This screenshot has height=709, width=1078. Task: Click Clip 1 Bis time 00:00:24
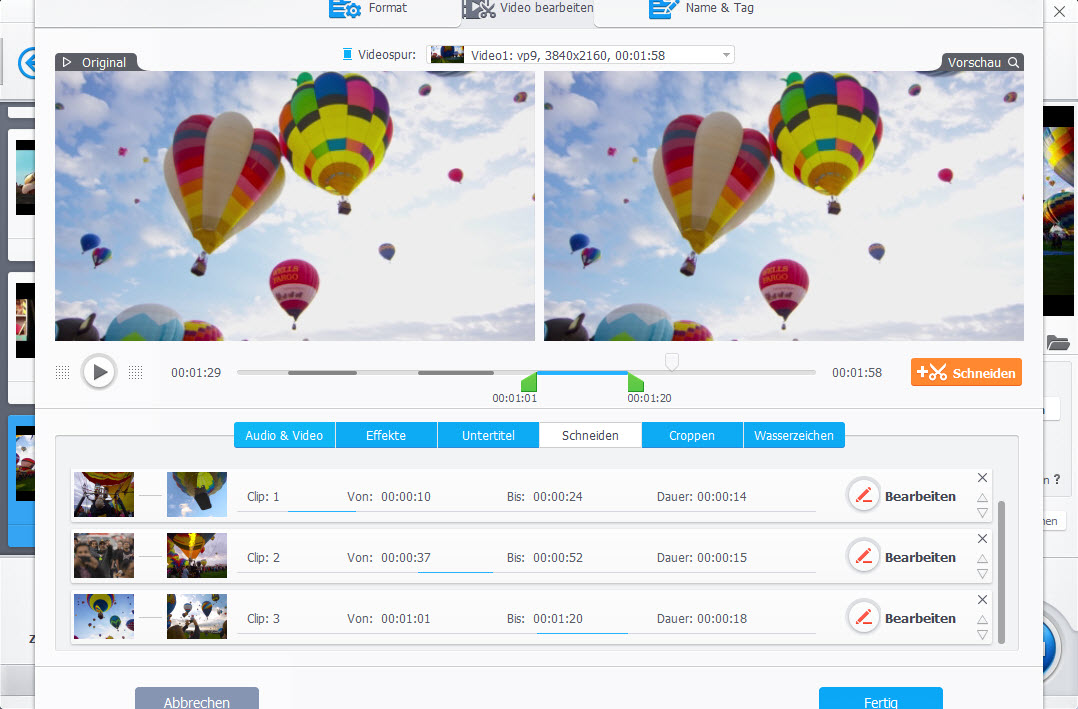(x=558, y=497)
